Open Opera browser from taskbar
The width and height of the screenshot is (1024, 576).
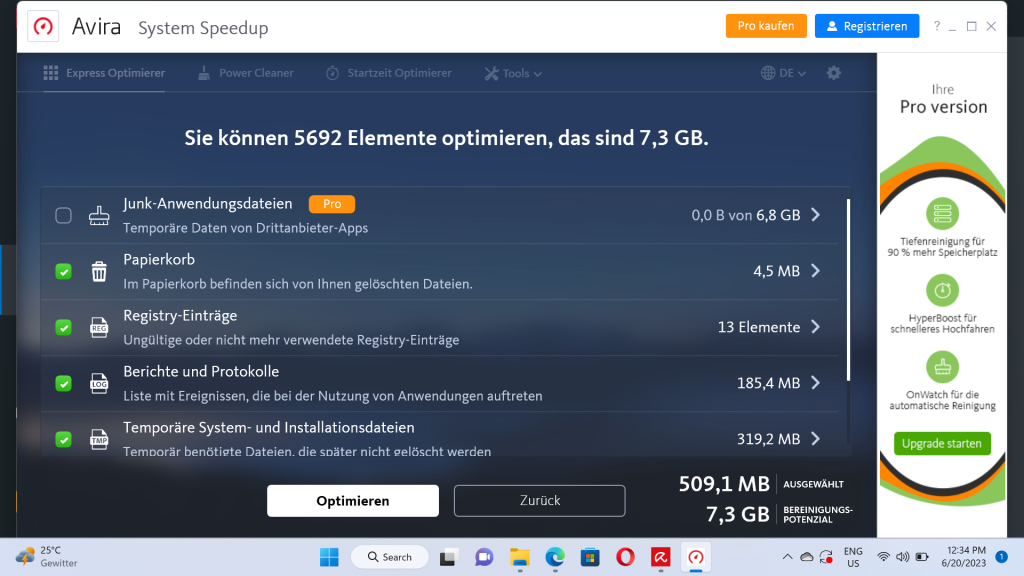(x=625, y=557)
